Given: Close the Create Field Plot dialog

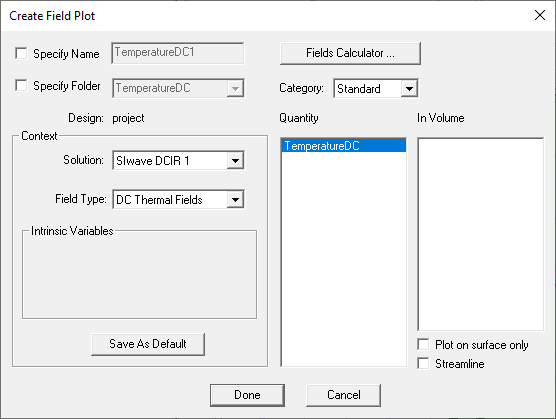Looking at the screenshot, I should coord(540,15).
